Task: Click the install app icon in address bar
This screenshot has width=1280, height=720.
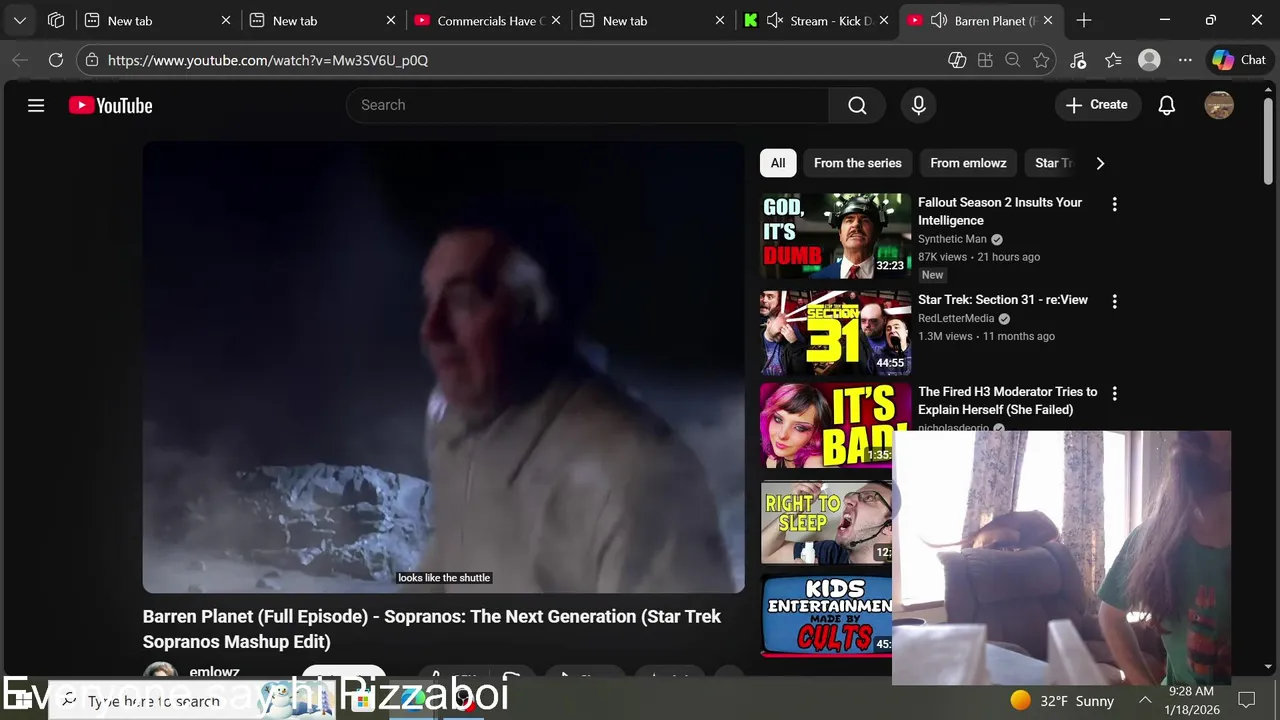Action: [x=985, y=60]
